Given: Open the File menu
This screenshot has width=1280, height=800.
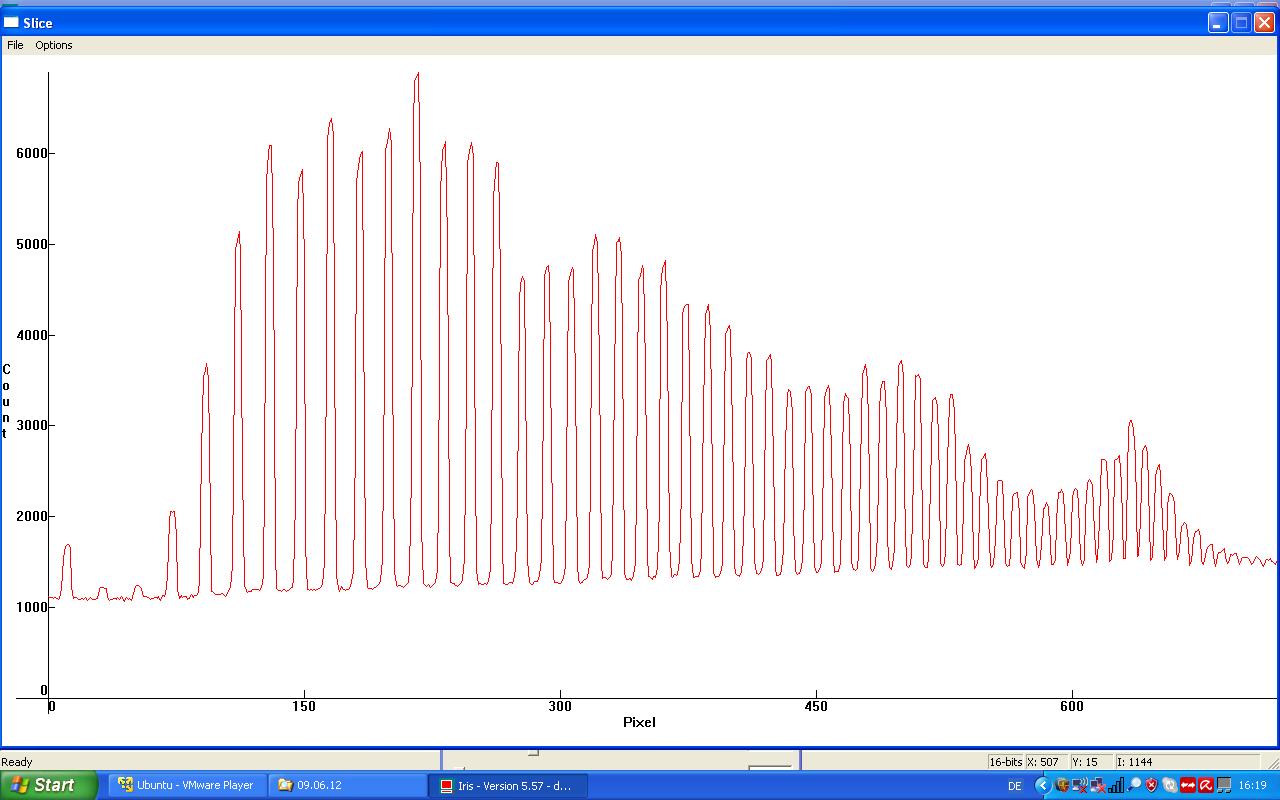Looking at the screenshot, I should (x=15, y=45).
